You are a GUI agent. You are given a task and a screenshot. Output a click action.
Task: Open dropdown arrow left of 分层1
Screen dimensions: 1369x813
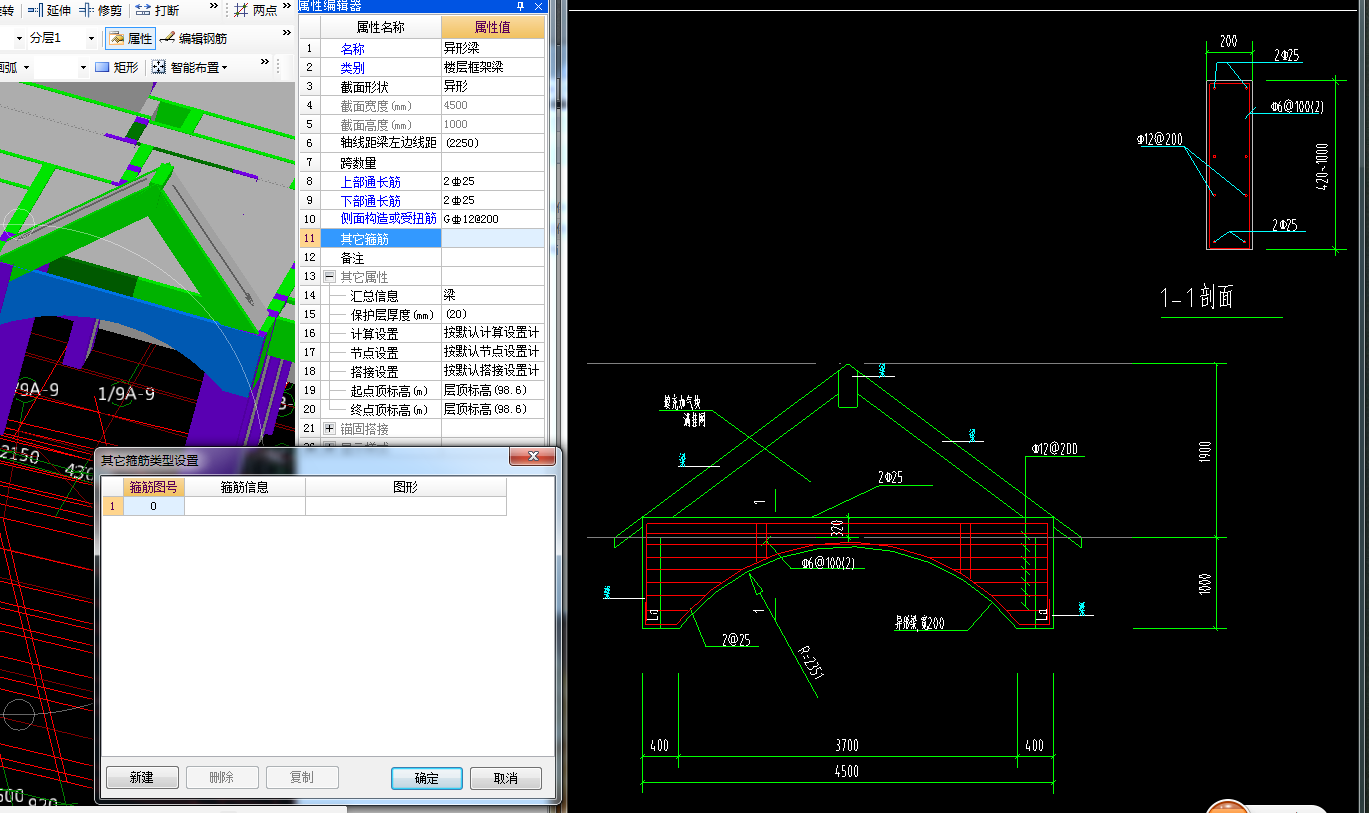tap(19, 38)
